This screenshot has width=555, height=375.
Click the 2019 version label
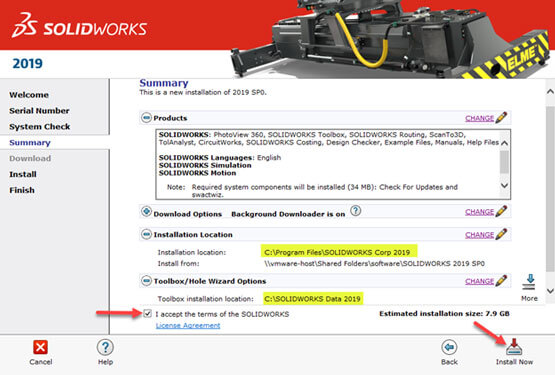coord(28,63)
